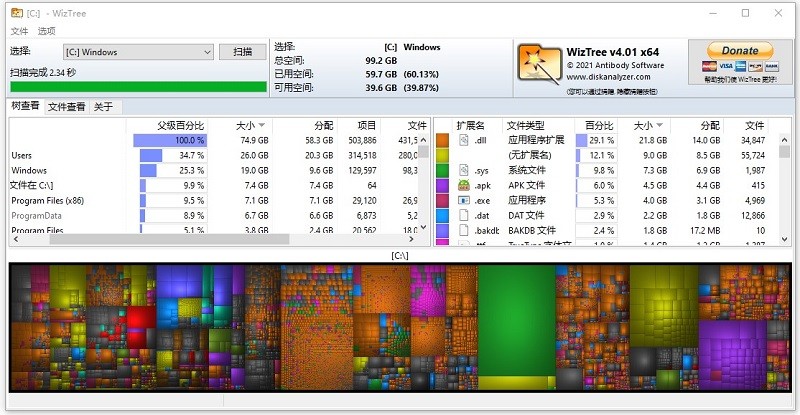Sort tree by 项目 column header
This screenshot has width=800, height=415.
(x=359, y=126)
